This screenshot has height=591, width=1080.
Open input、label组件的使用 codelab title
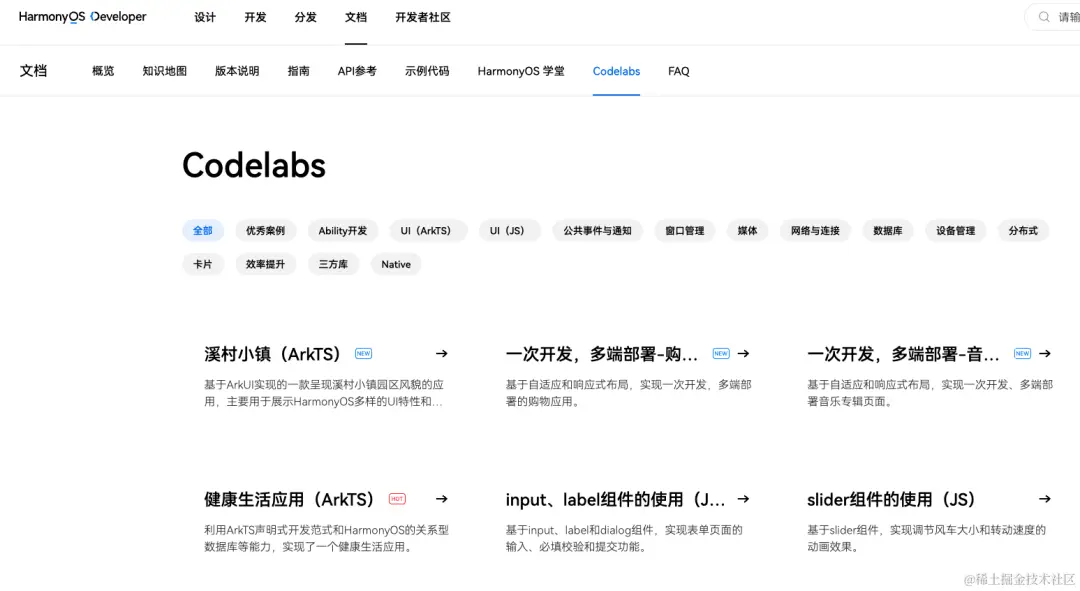pos(615,499)
